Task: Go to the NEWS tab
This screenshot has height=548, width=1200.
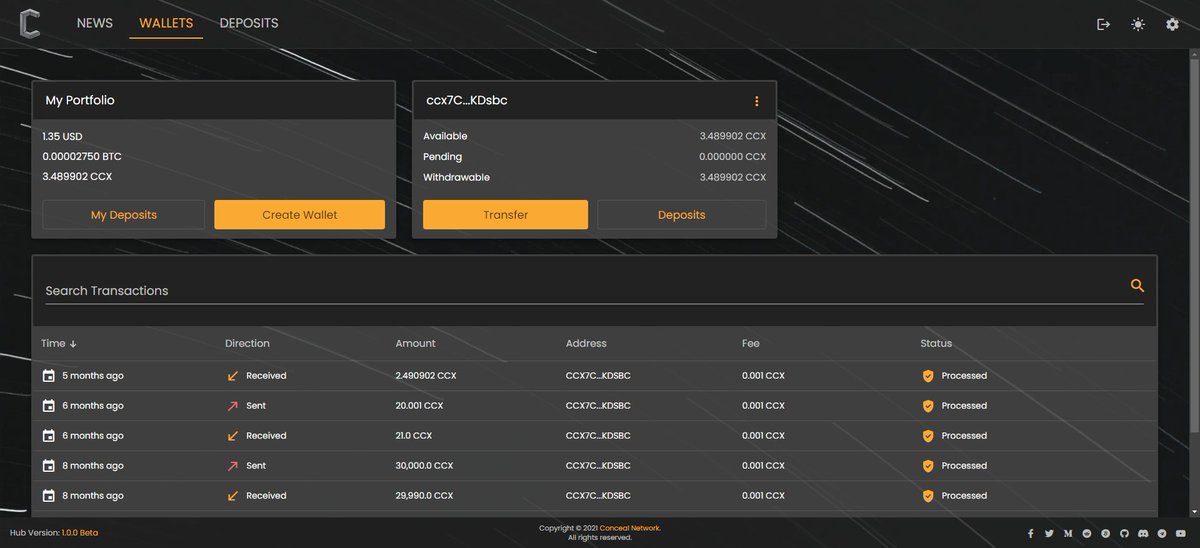Action: click(95, 23)
